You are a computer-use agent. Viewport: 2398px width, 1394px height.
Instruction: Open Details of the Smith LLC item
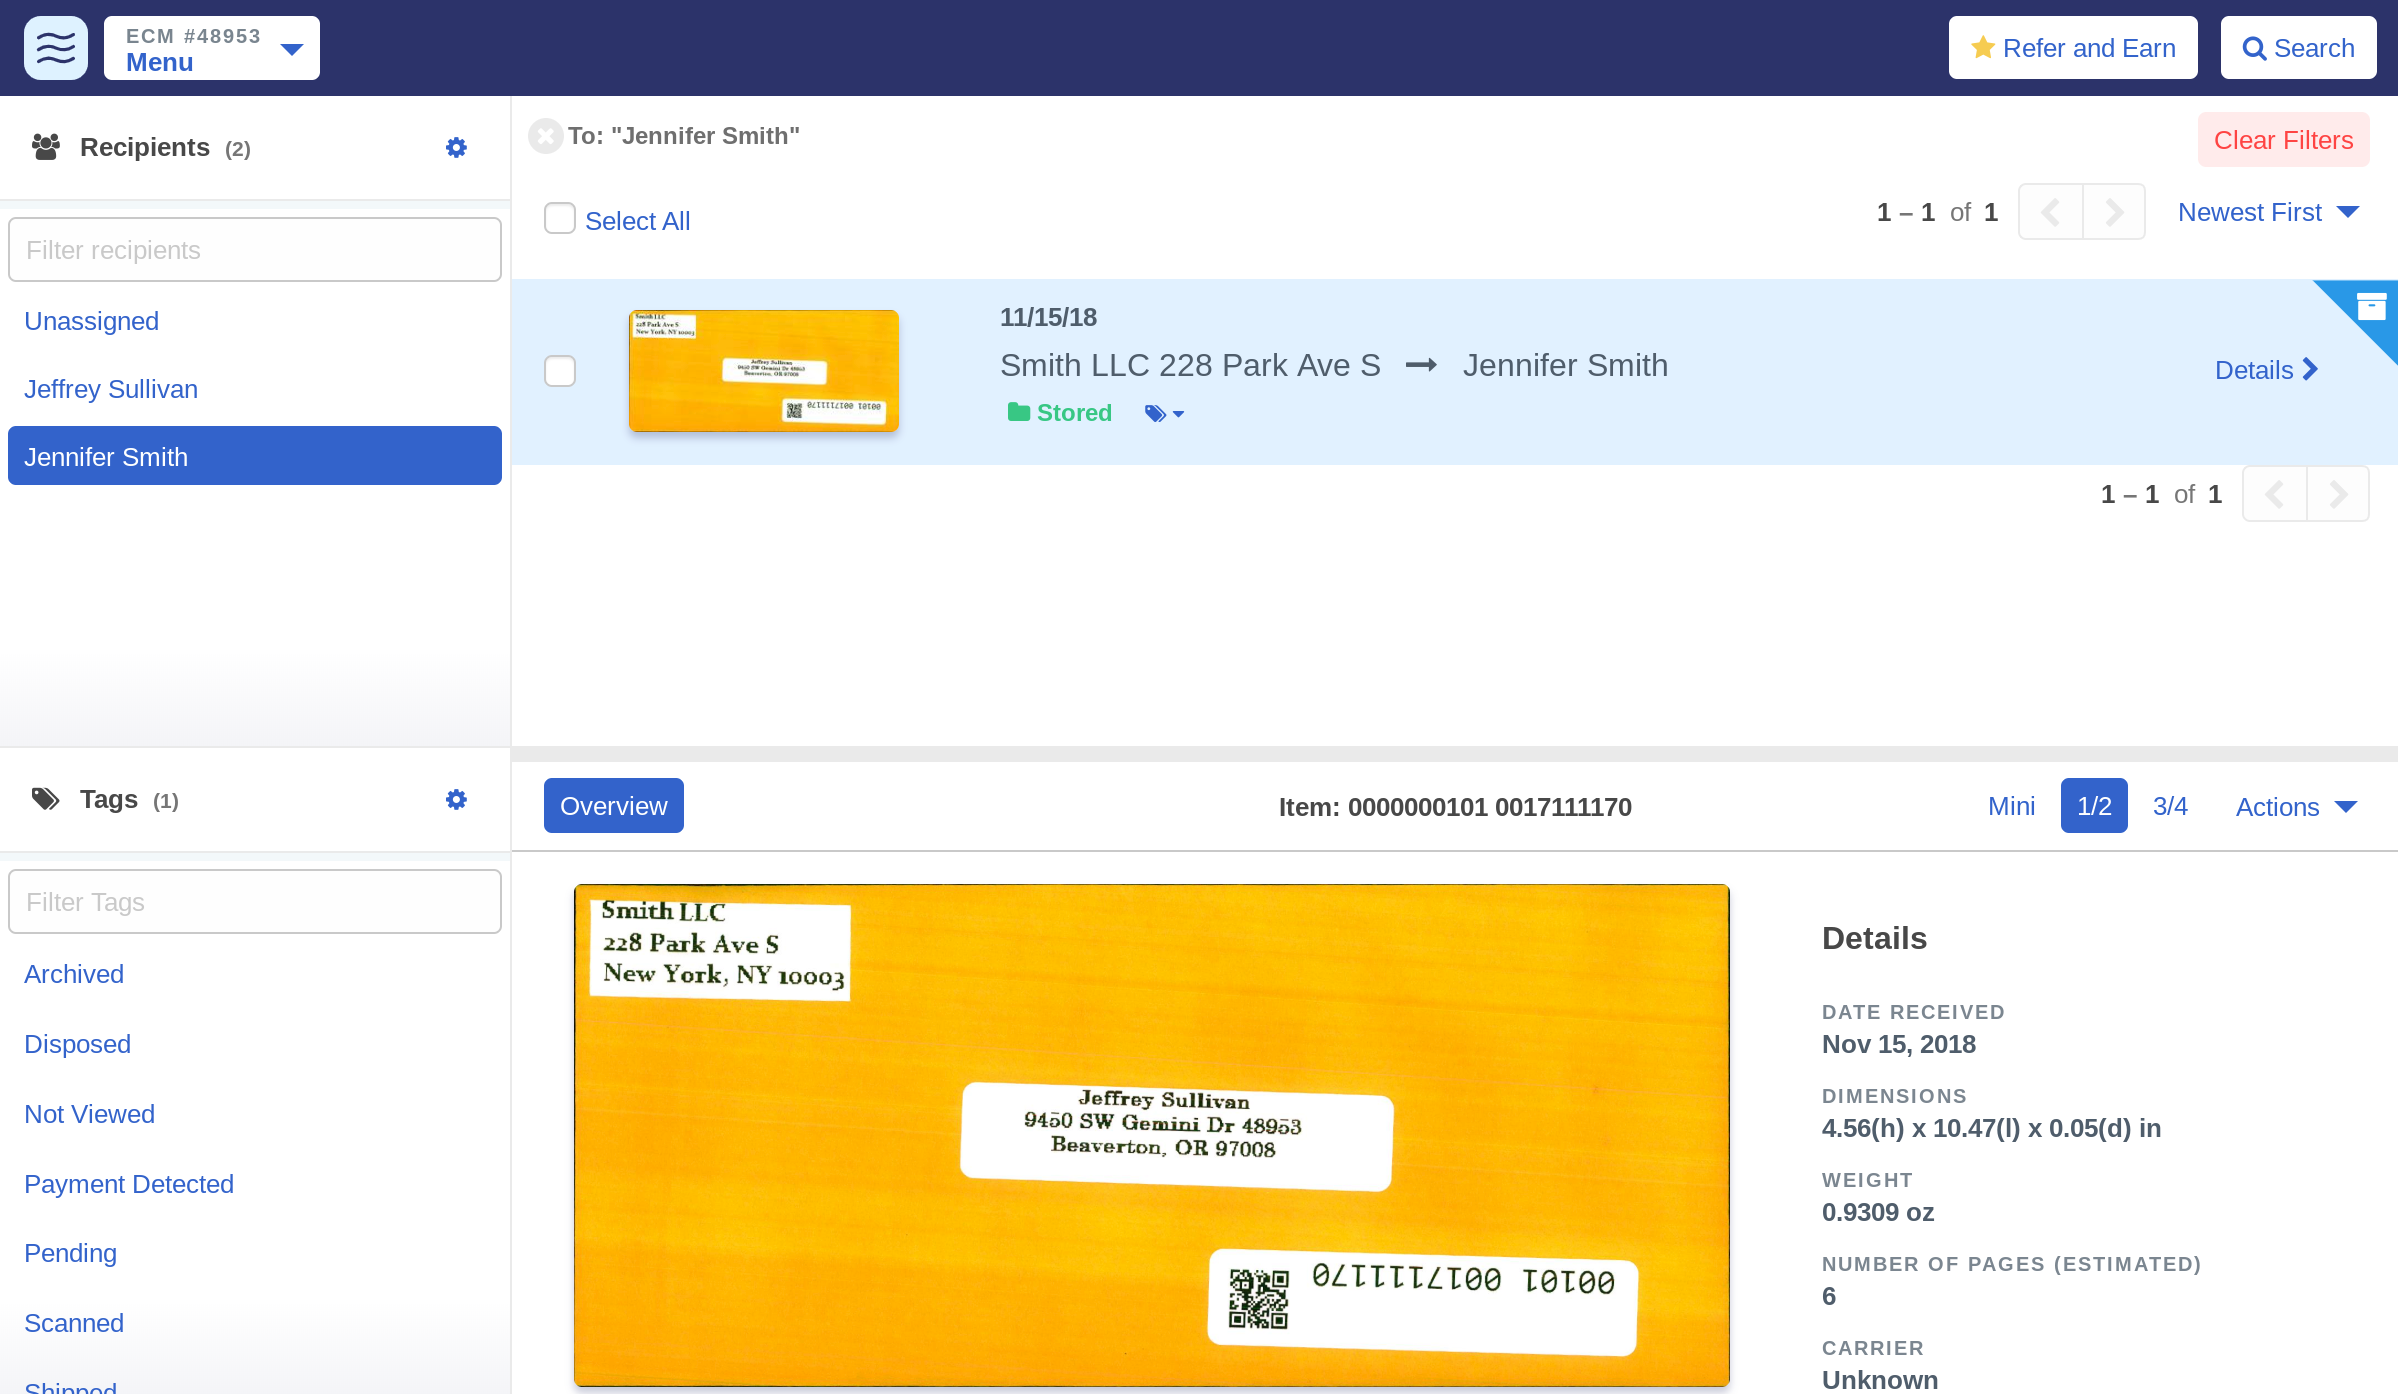[2266, 370]
